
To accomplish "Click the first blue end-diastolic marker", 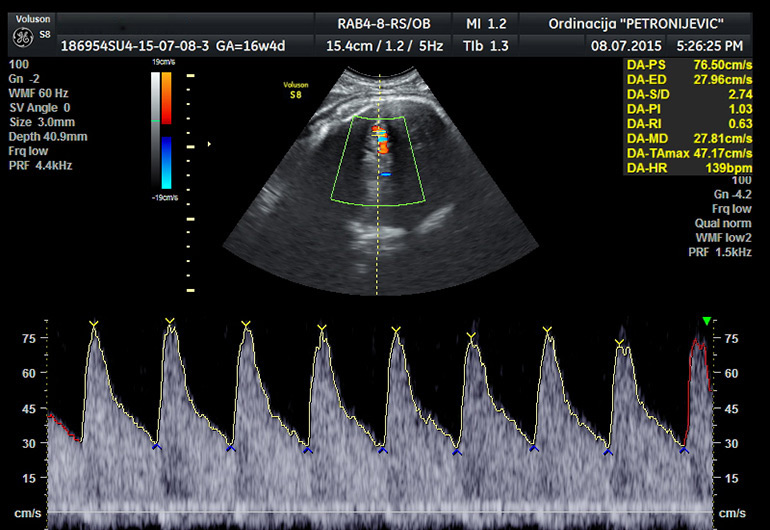I will coord(155,446).
